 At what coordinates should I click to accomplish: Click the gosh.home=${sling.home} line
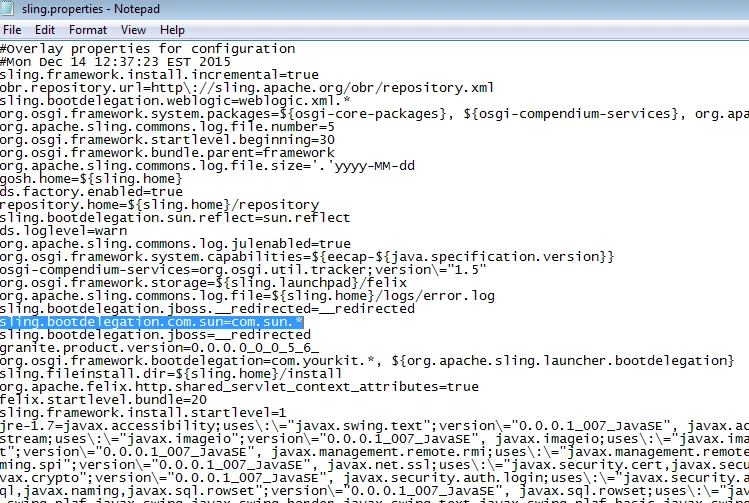click(x=91, y=179)
